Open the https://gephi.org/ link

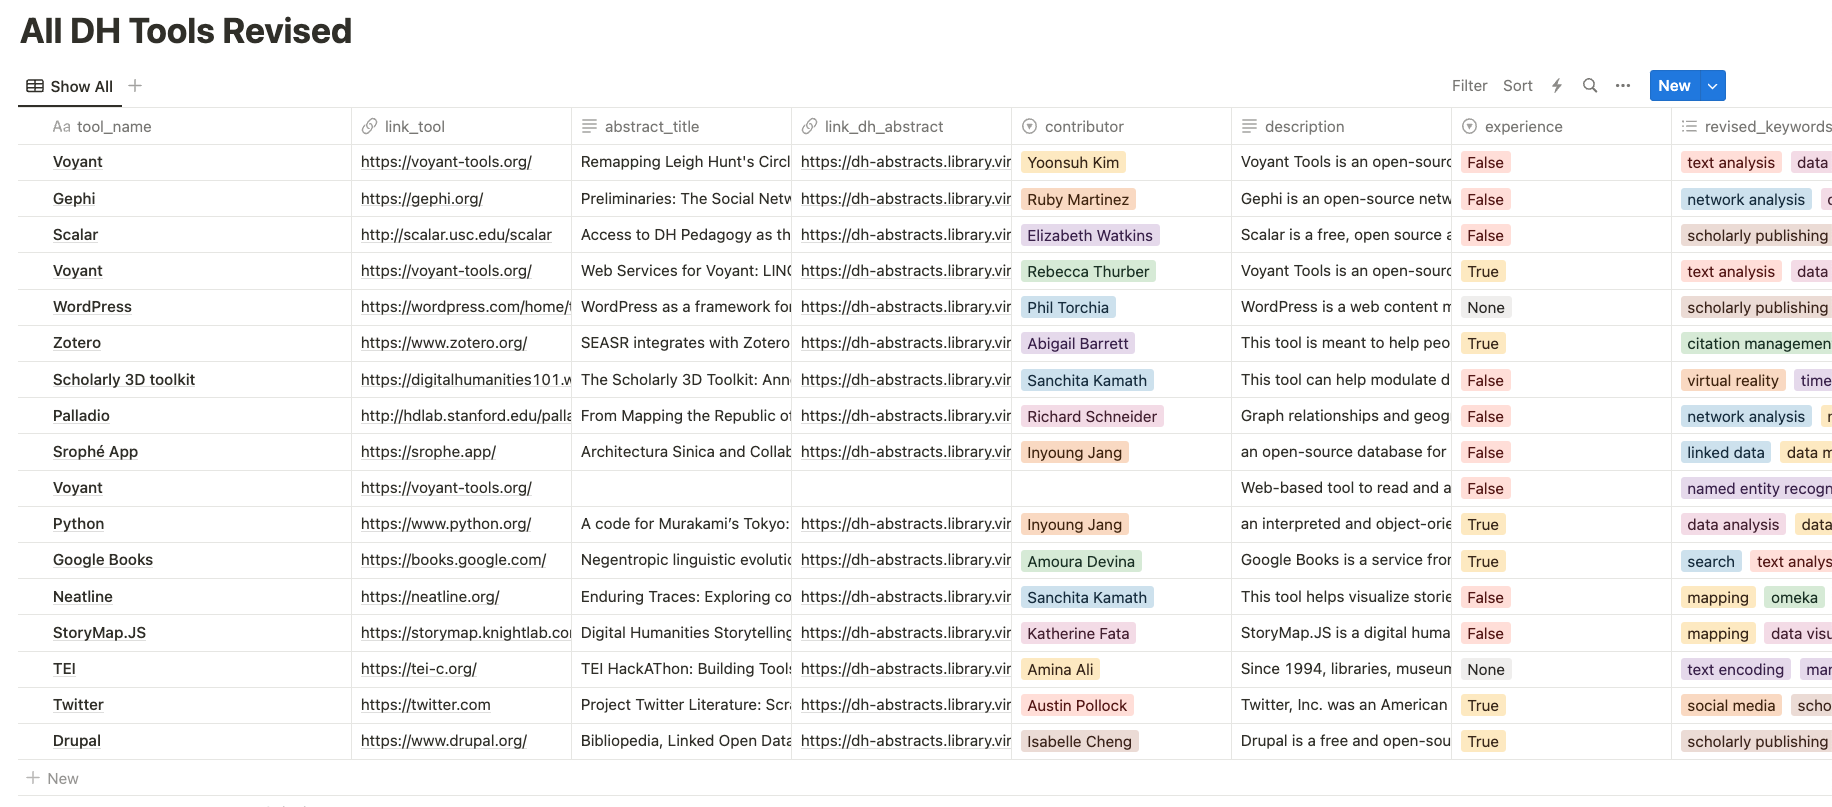(422, 199)
